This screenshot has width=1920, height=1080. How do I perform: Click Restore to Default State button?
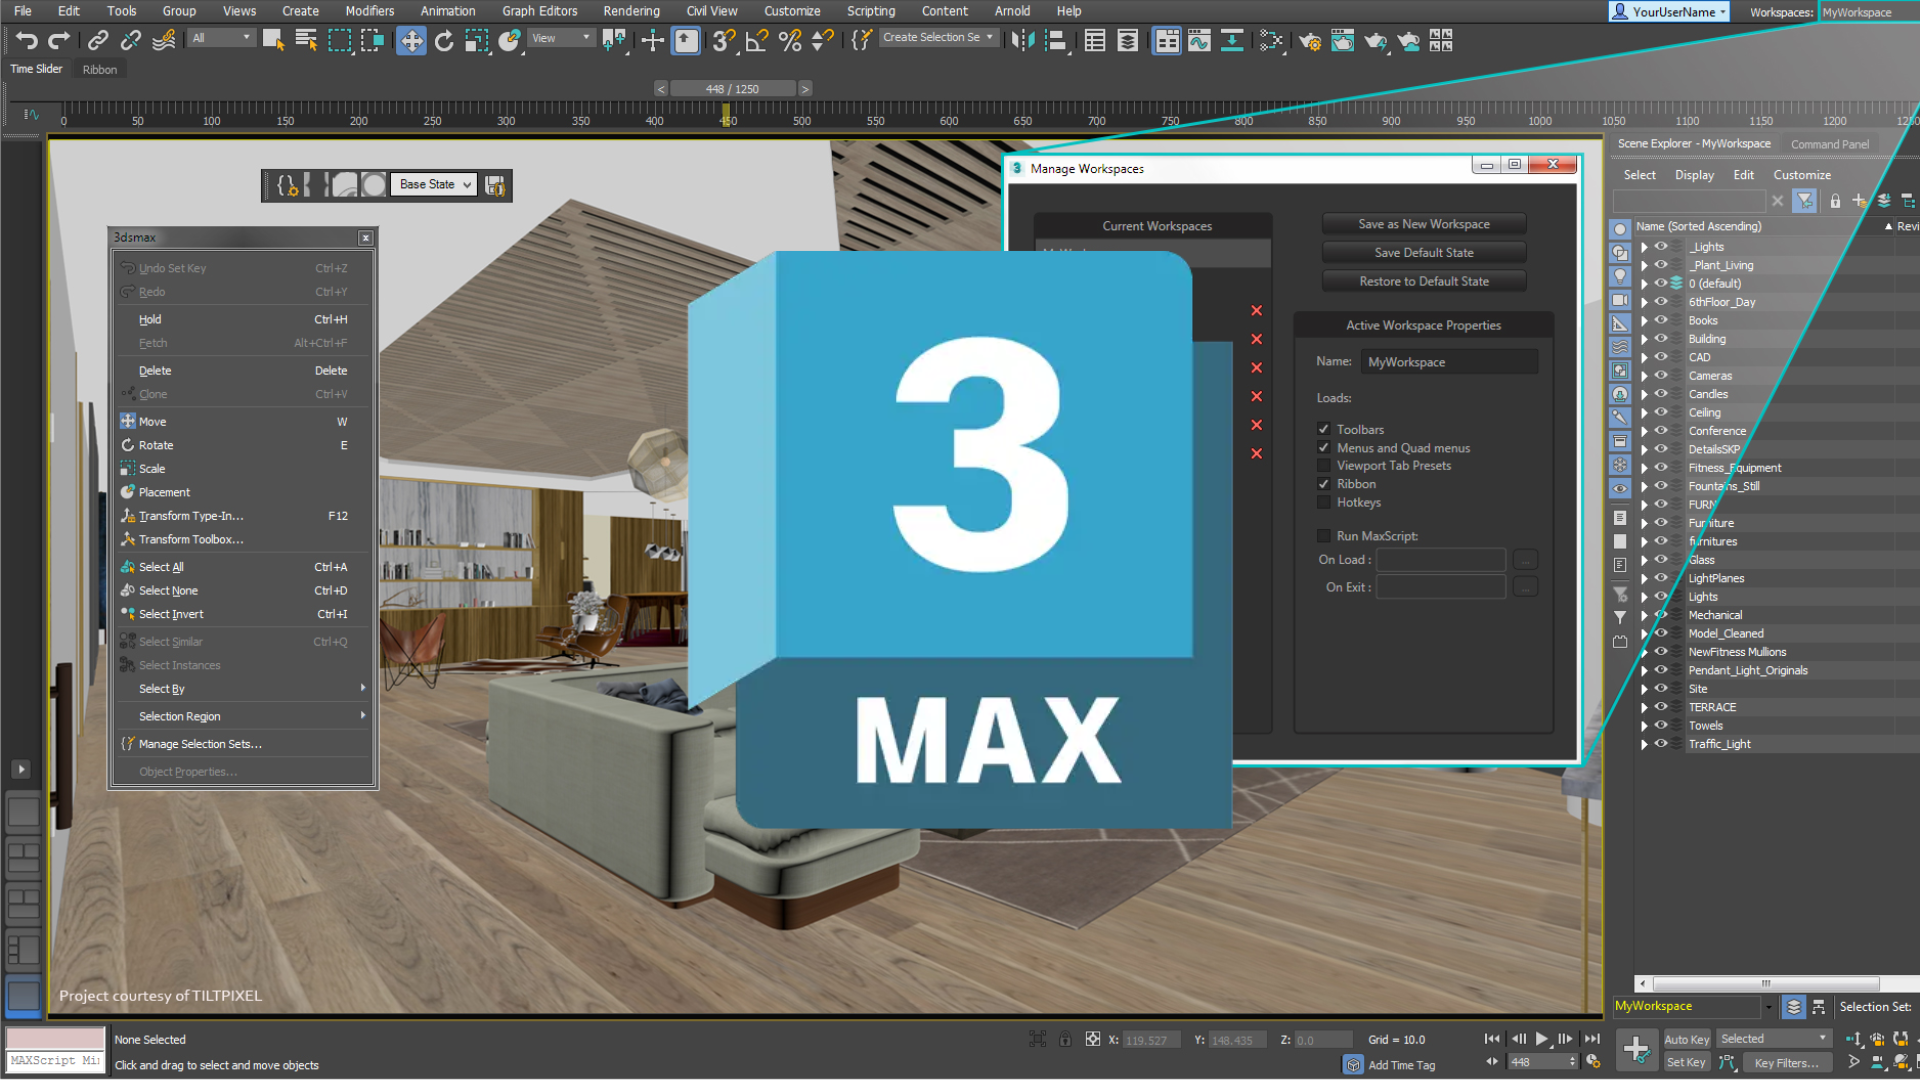[1424, 281]
